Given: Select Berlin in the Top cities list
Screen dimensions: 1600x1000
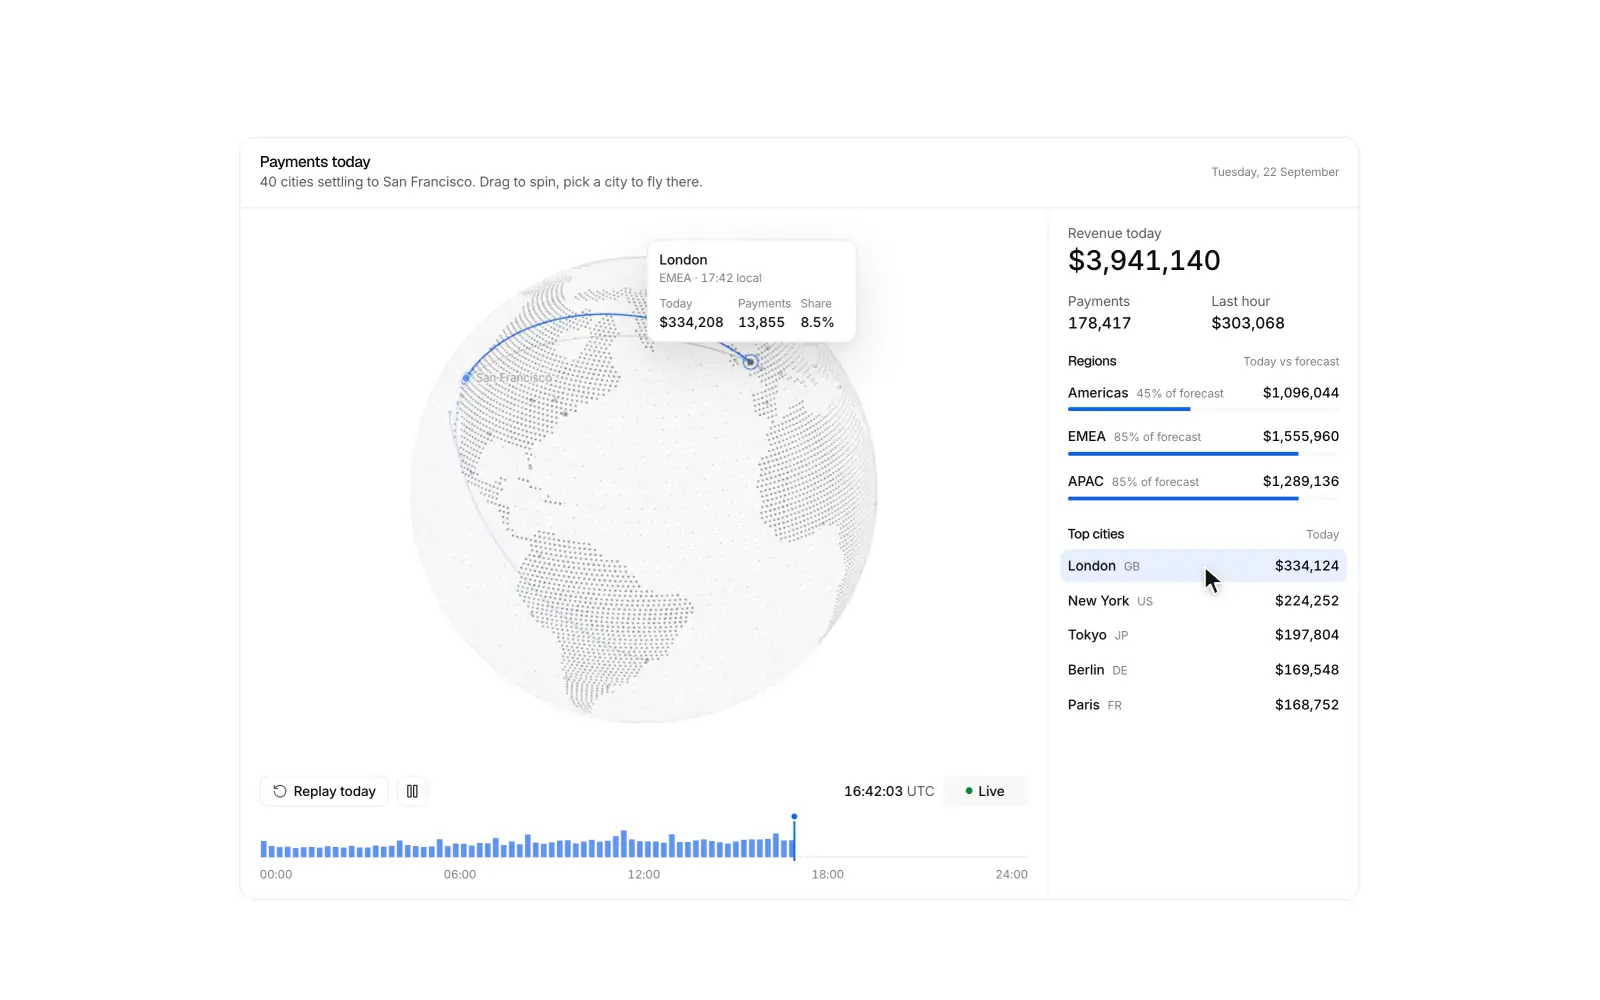Looking at the screenshot, I should coord(1203,670).
